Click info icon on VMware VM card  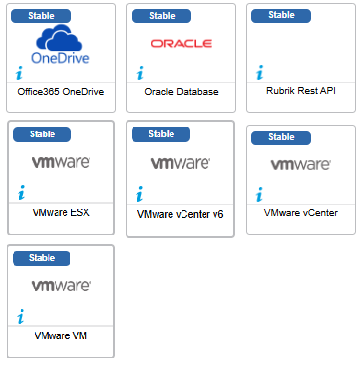(21, 317)
